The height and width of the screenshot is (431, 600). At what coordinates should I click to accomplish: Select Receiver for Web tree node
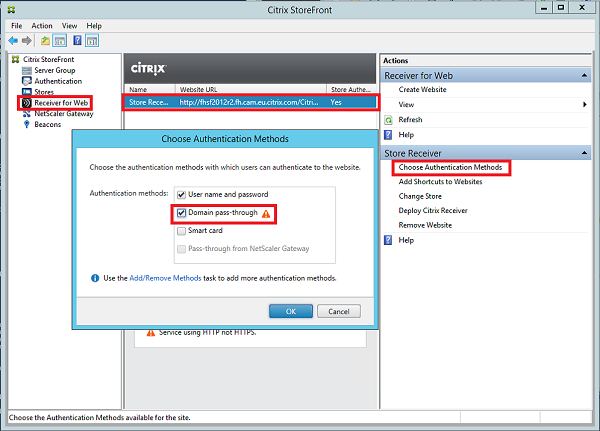62,102
